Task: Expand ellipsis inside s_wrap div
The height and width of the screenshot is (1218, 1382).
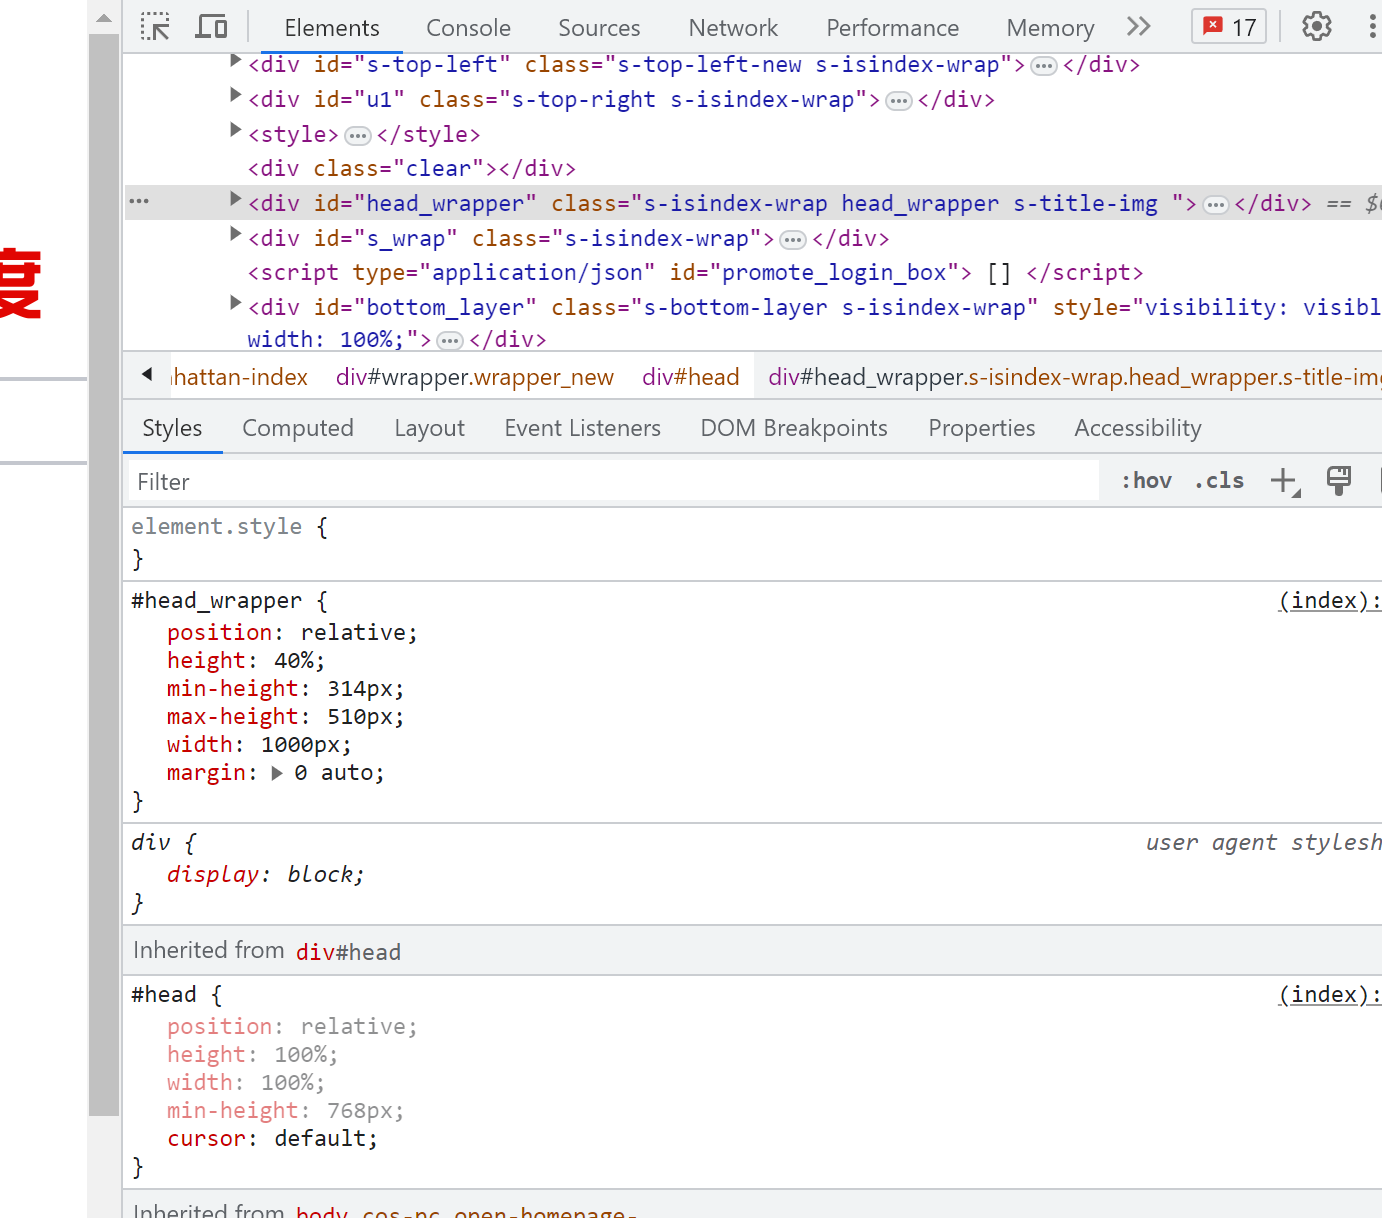Action: [793, 240]
